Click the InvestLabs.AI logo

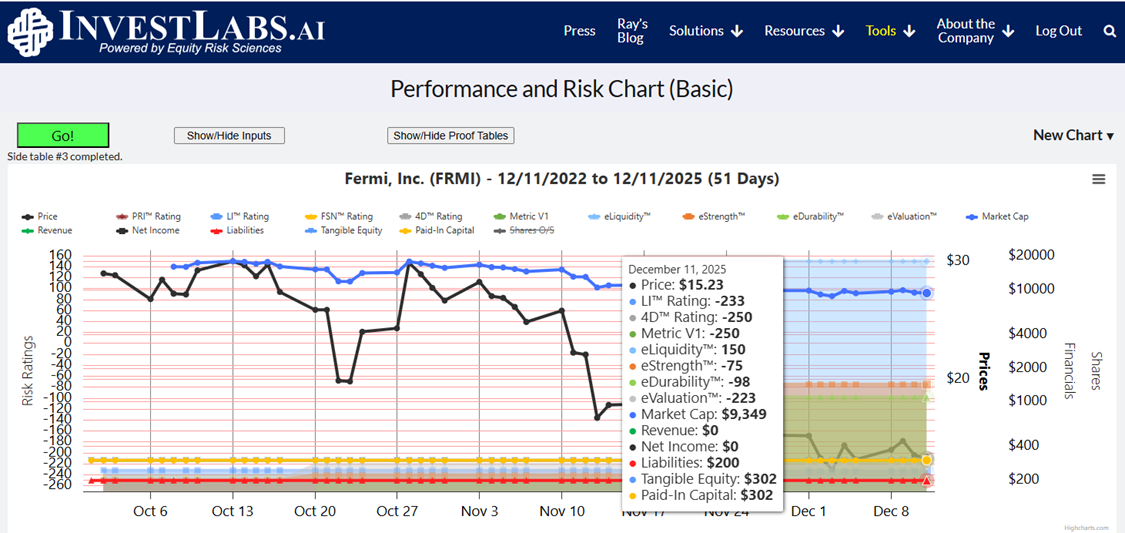(166, 31)
